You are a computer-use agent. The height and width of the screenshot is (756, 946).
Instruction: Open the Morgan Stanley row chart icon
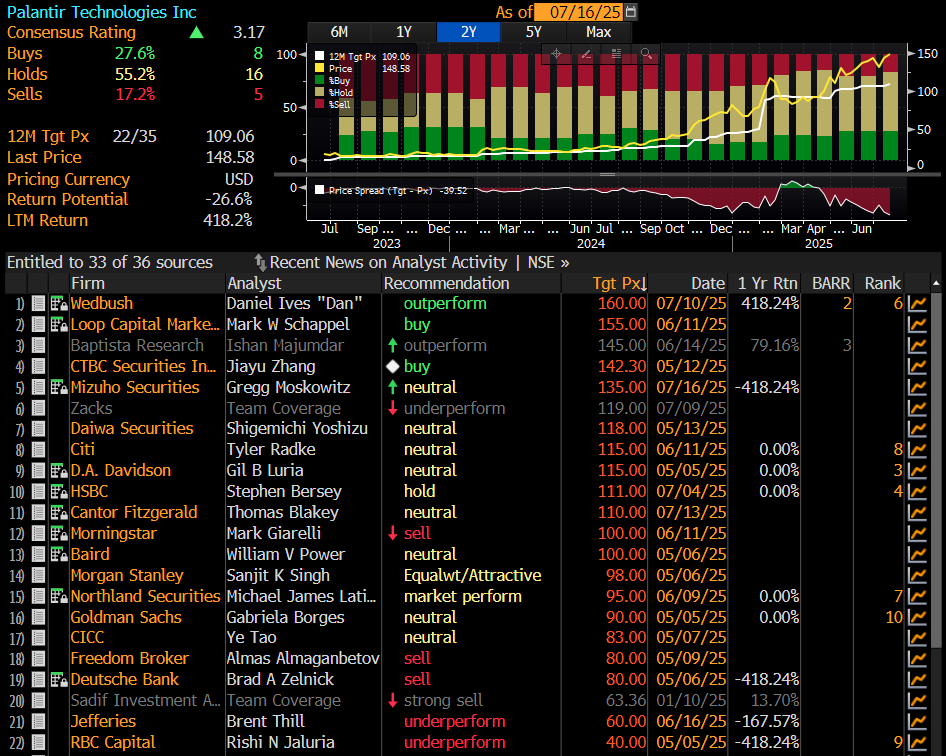tap(917, 576)
